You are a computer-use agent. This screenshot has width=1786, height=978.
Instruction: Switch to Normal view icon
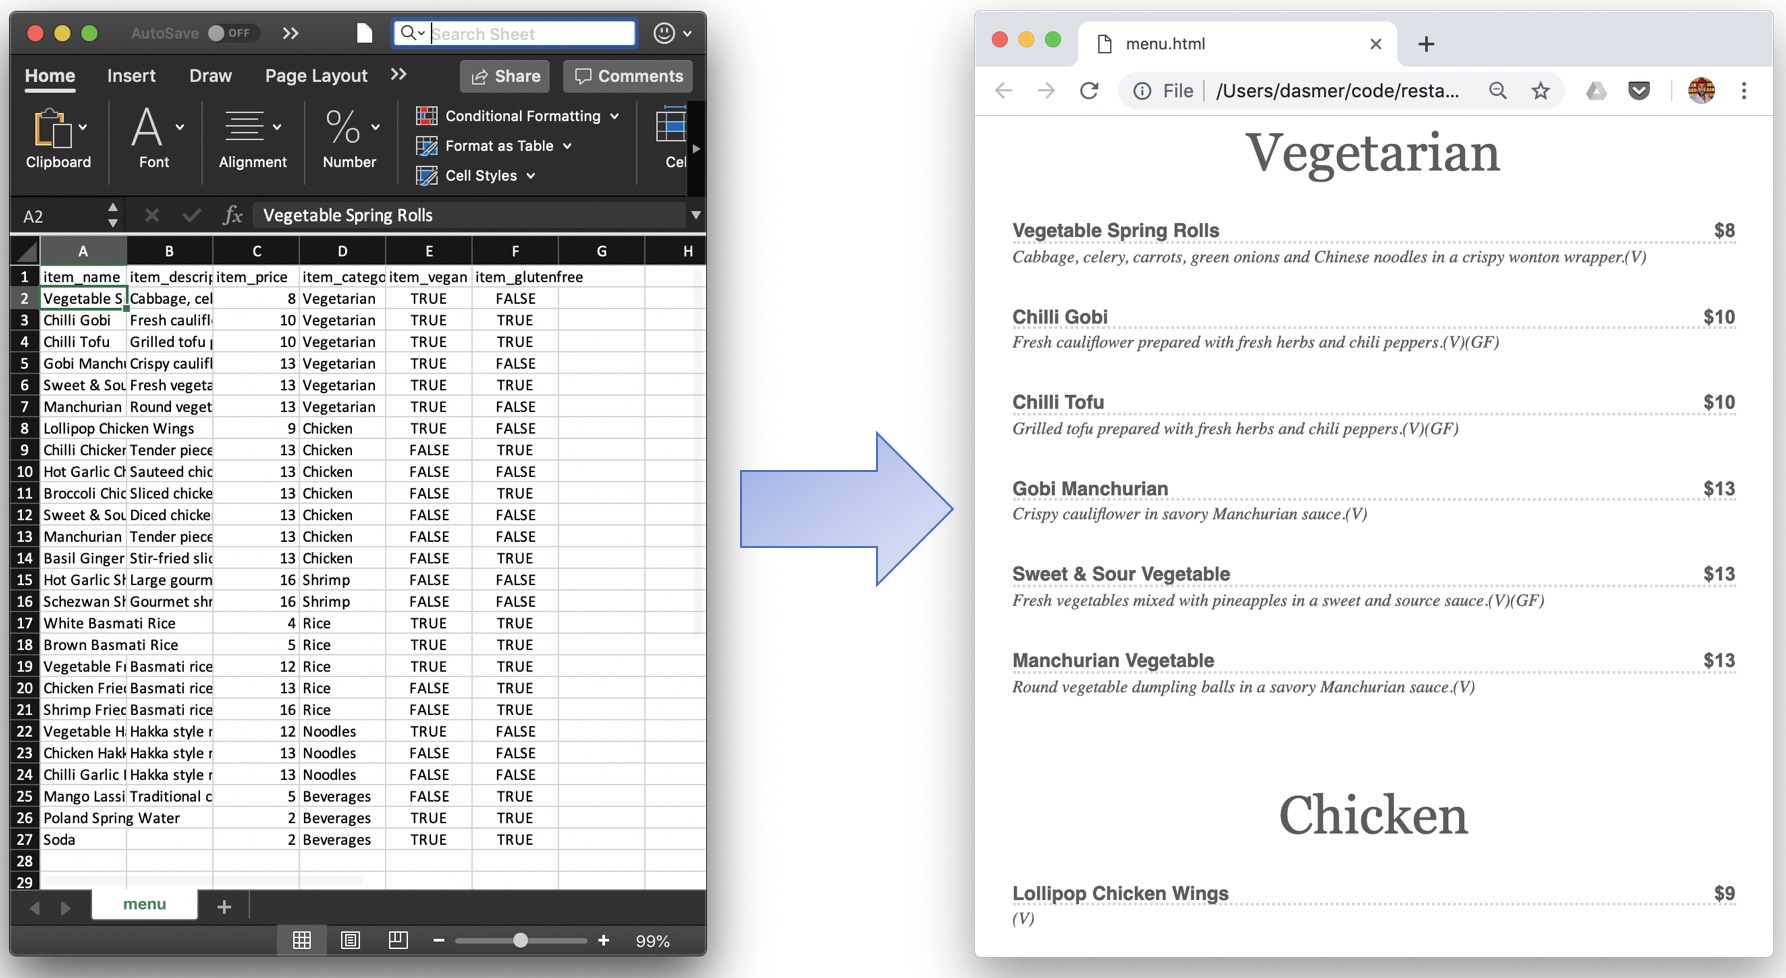[x=302, y=940]
